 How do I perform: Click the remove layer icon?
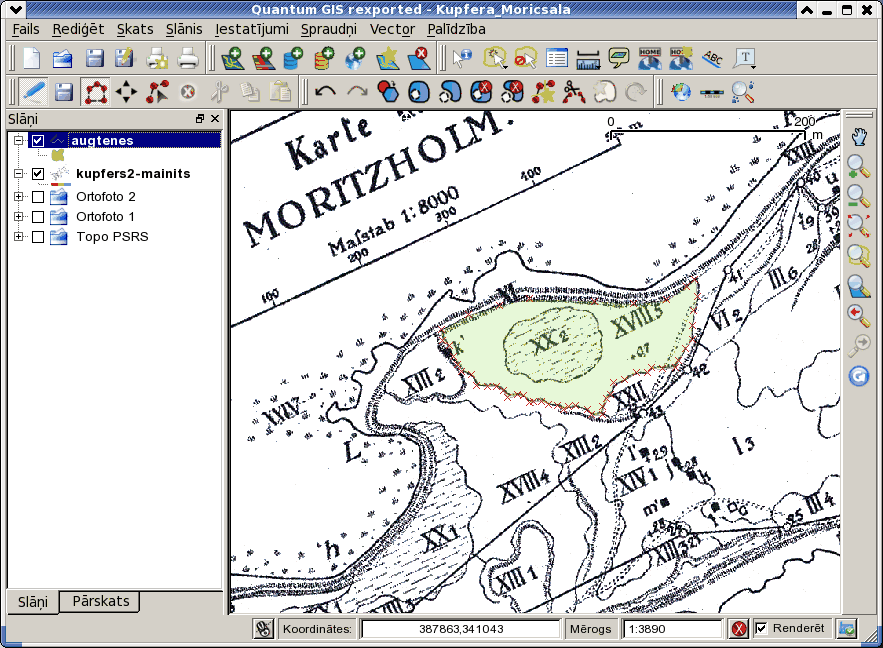(418, 58)
